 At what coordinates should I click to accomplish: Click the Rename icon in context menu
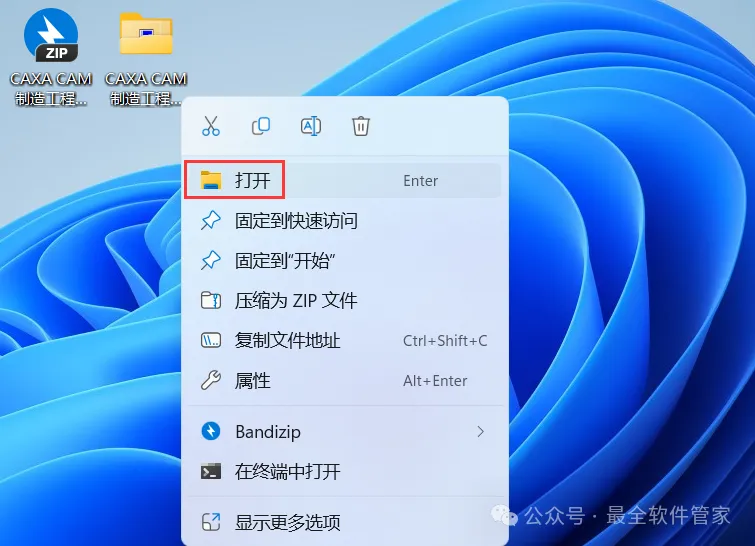point(311,126)
